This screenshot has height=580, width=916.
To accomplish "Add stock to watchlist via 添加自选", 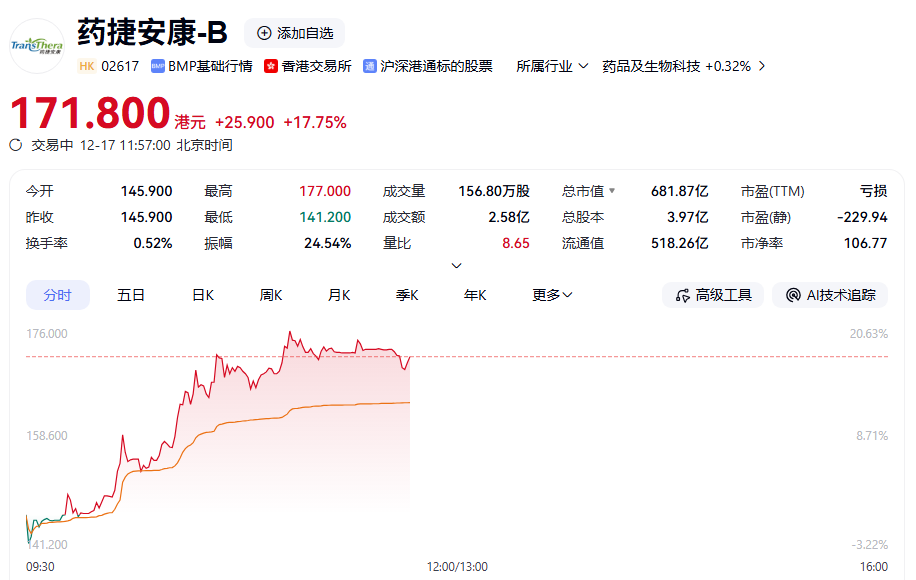I will (x=294, y=33).
